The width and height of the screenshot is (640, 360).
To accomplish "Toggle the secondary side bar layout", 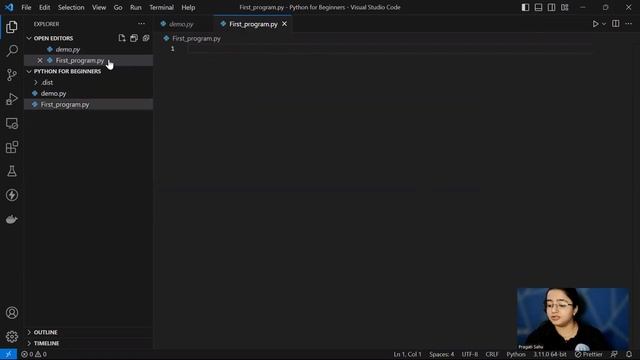I will [x=551, y=7].
